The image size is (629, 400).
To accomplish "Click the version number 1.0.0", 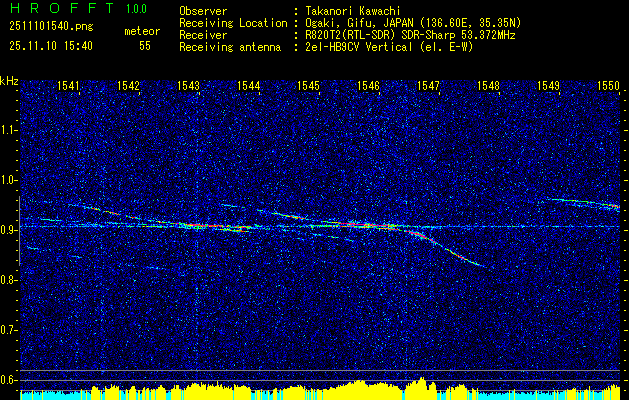I will (136, 8).
